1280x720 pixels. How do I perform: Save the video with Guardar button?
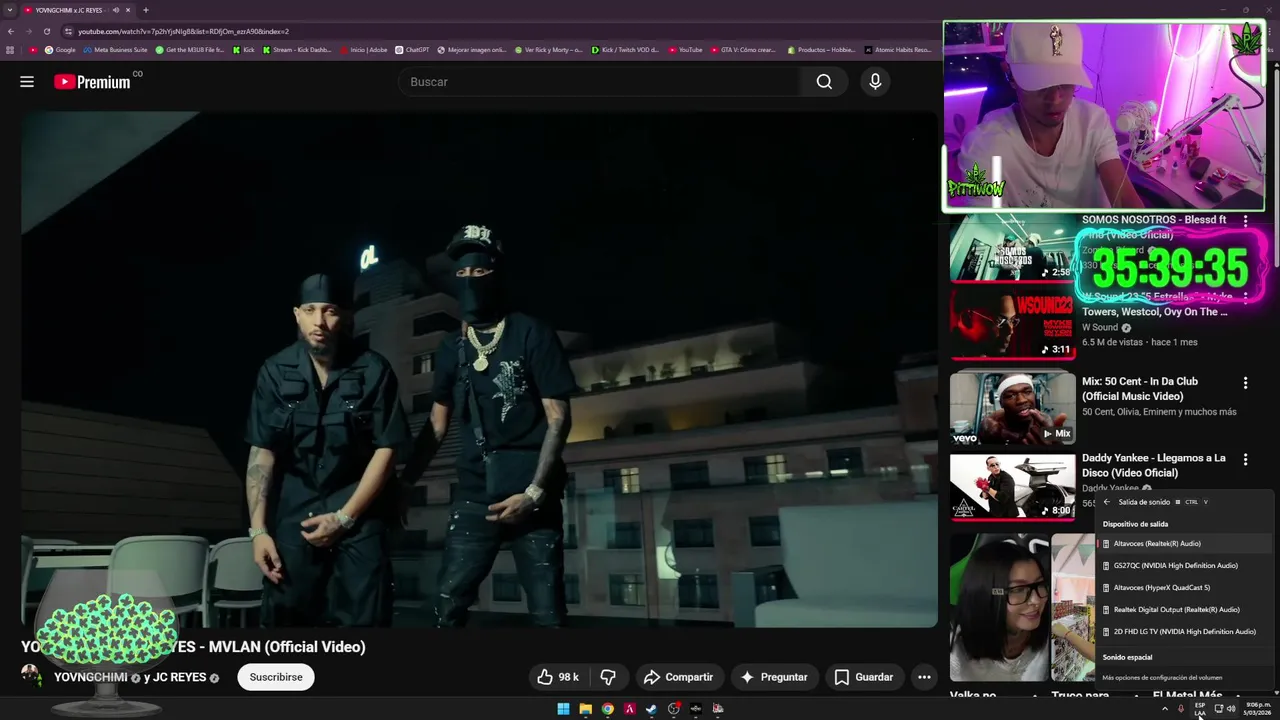point(864,677)
